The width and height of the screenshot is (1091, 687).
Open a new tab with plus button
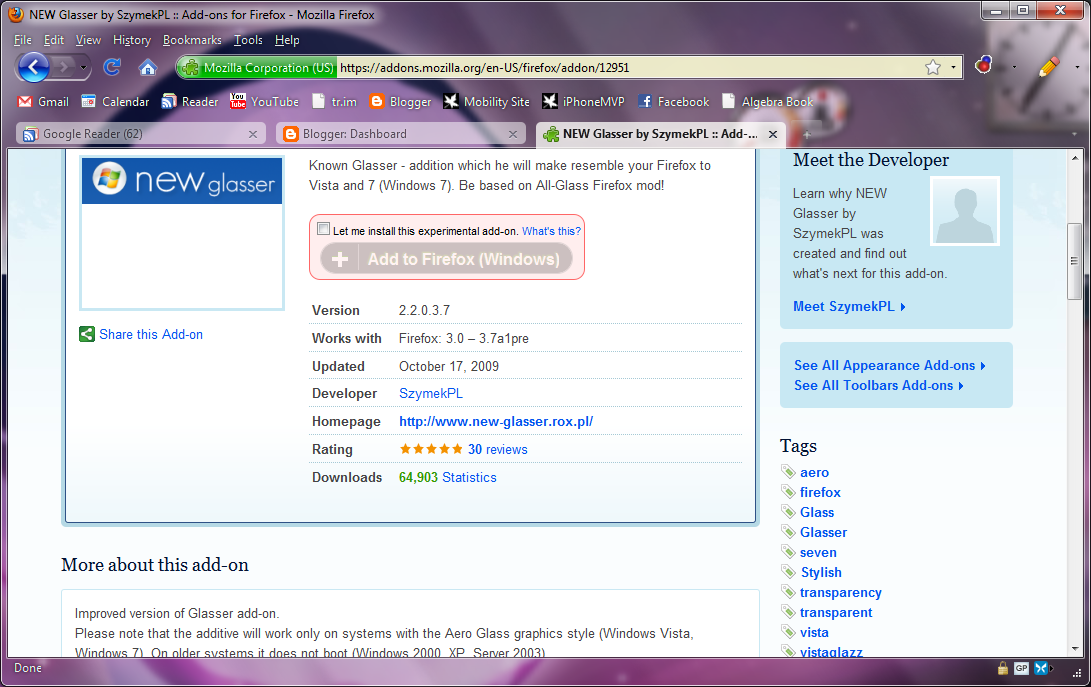[807, 134]
